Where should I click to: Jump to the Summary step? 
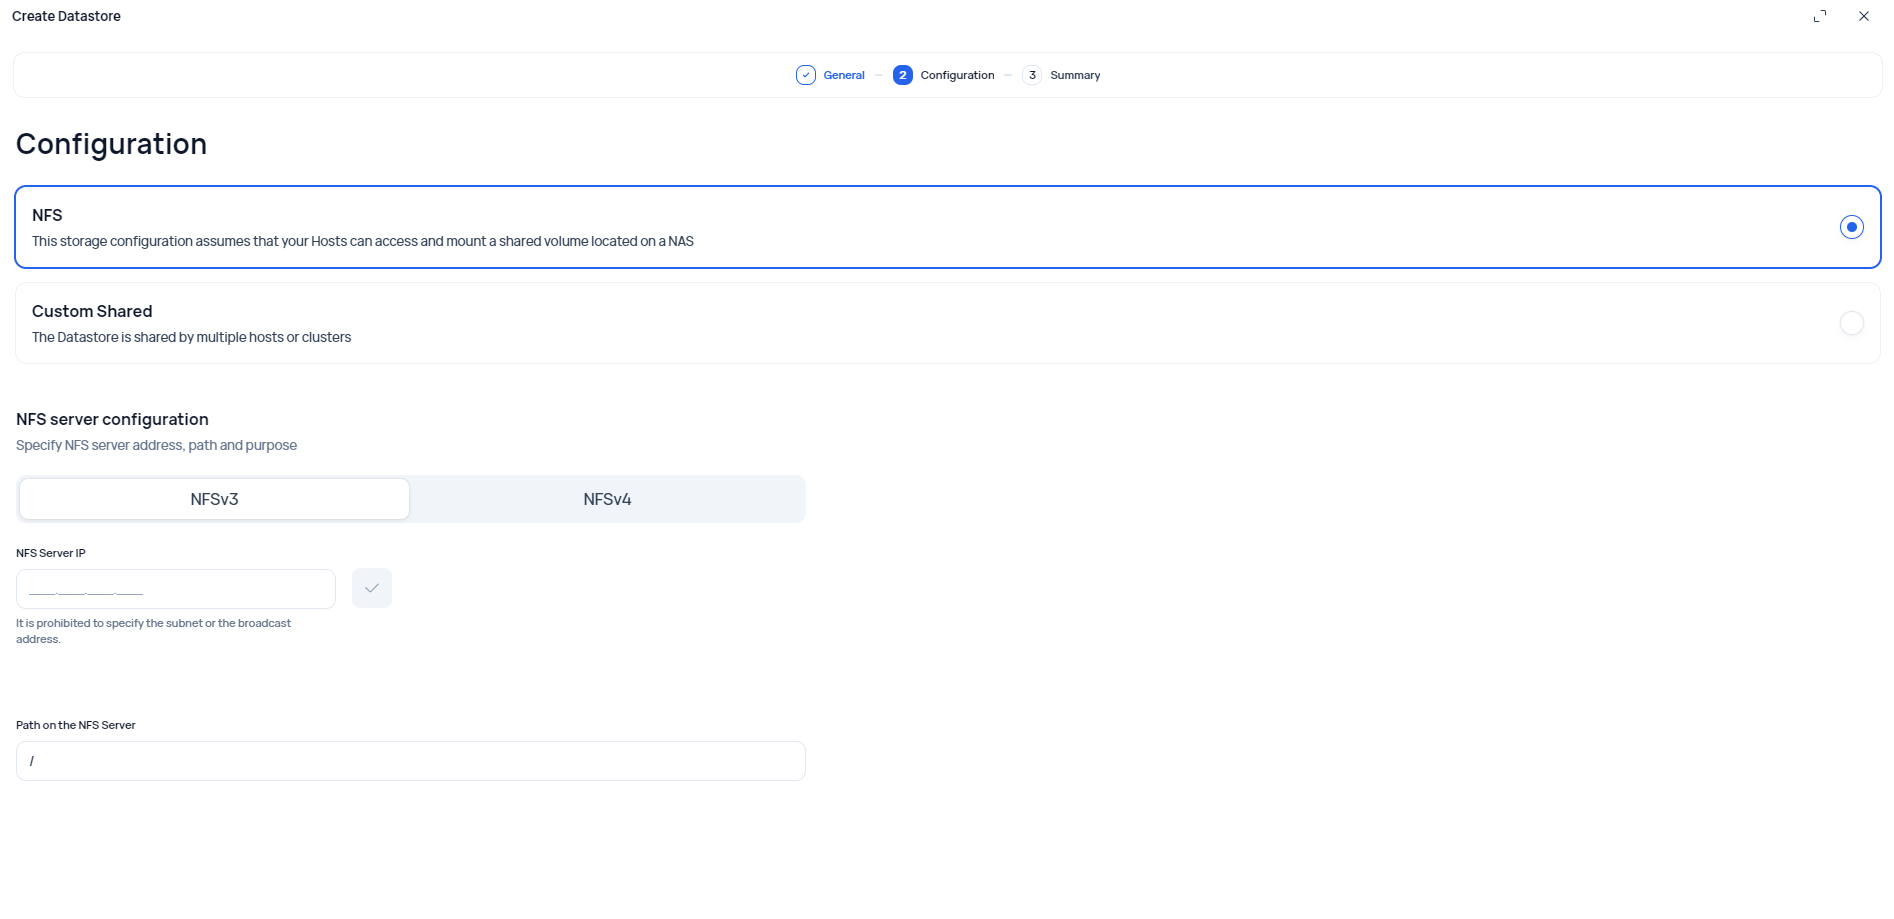[1075, 75]
